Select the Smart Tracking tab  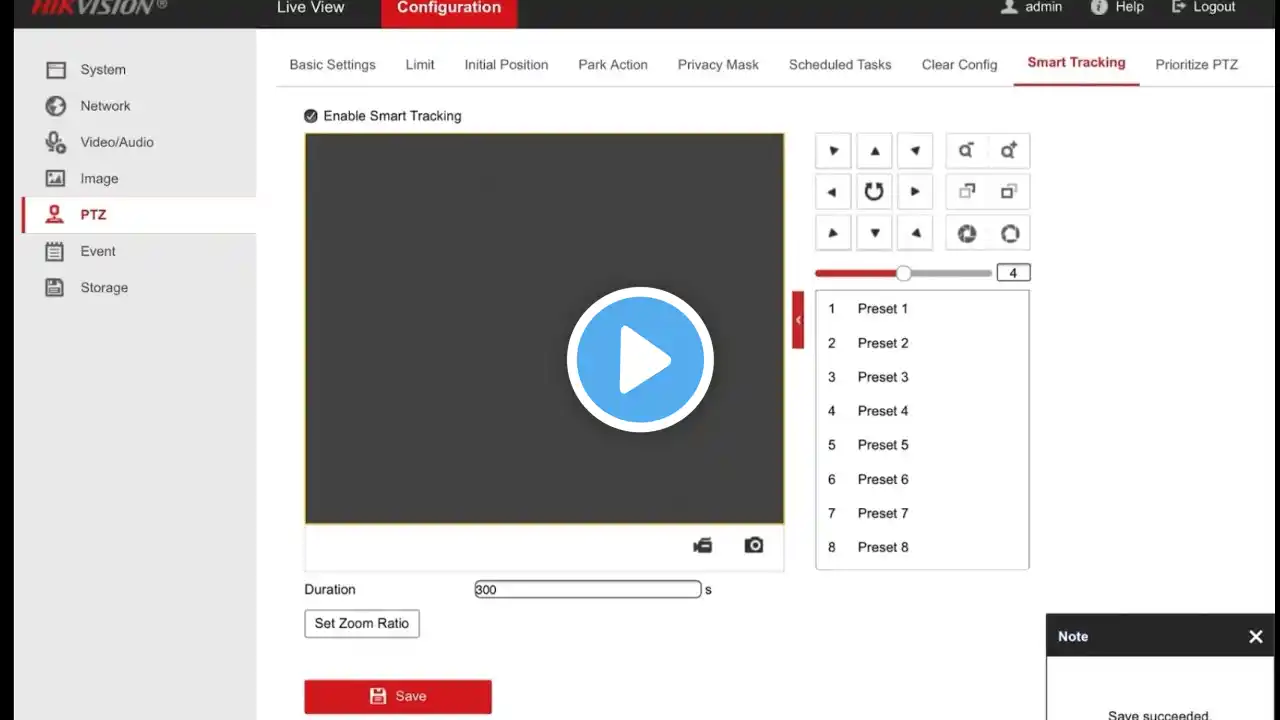pos(1076,62)
